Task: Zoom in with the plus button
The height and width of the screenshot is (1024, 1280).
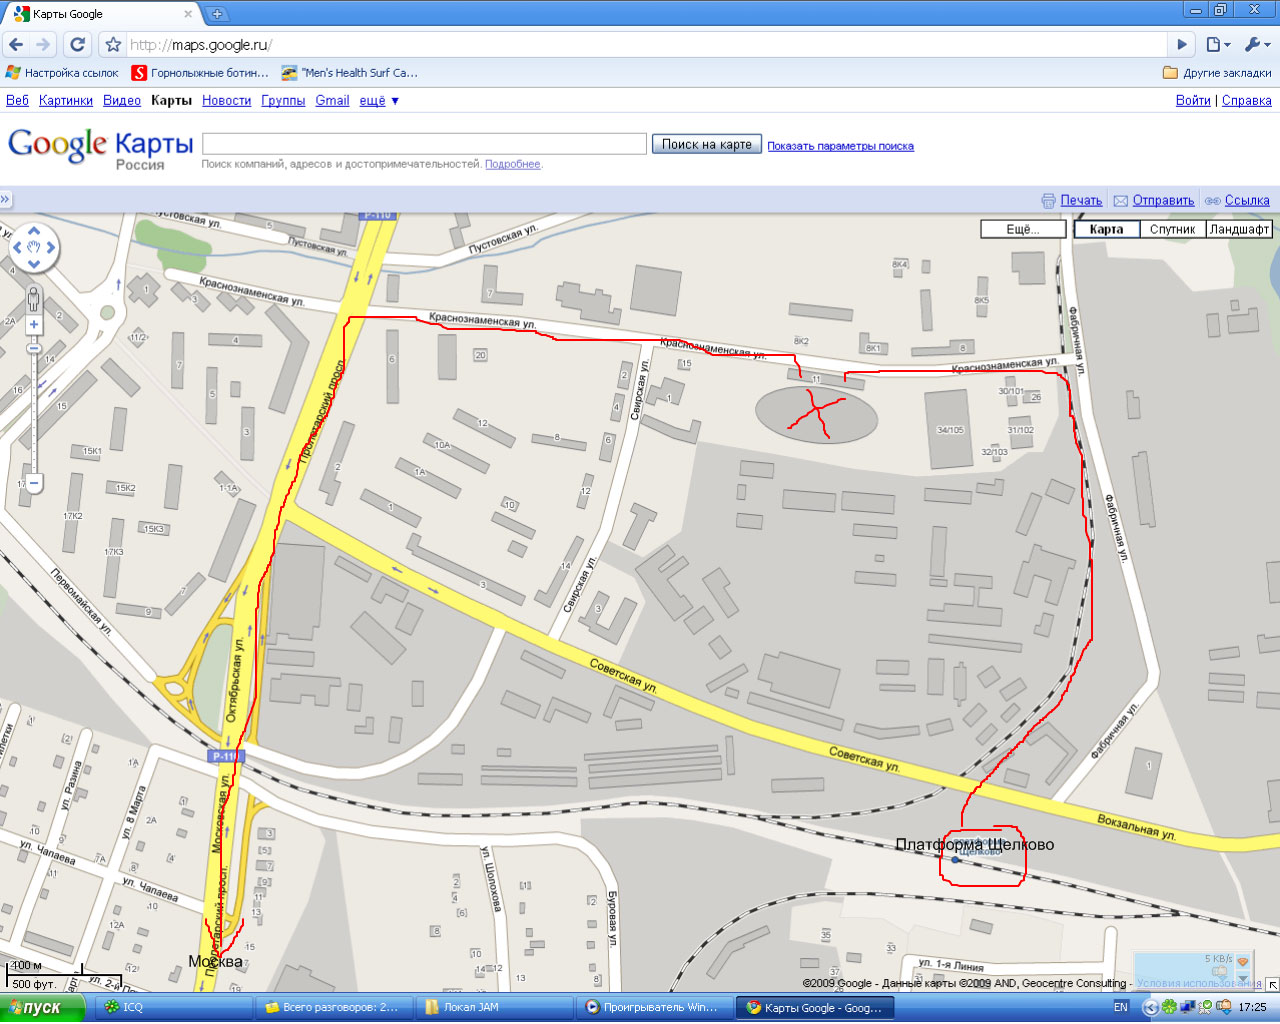Action: pos(33,325)
